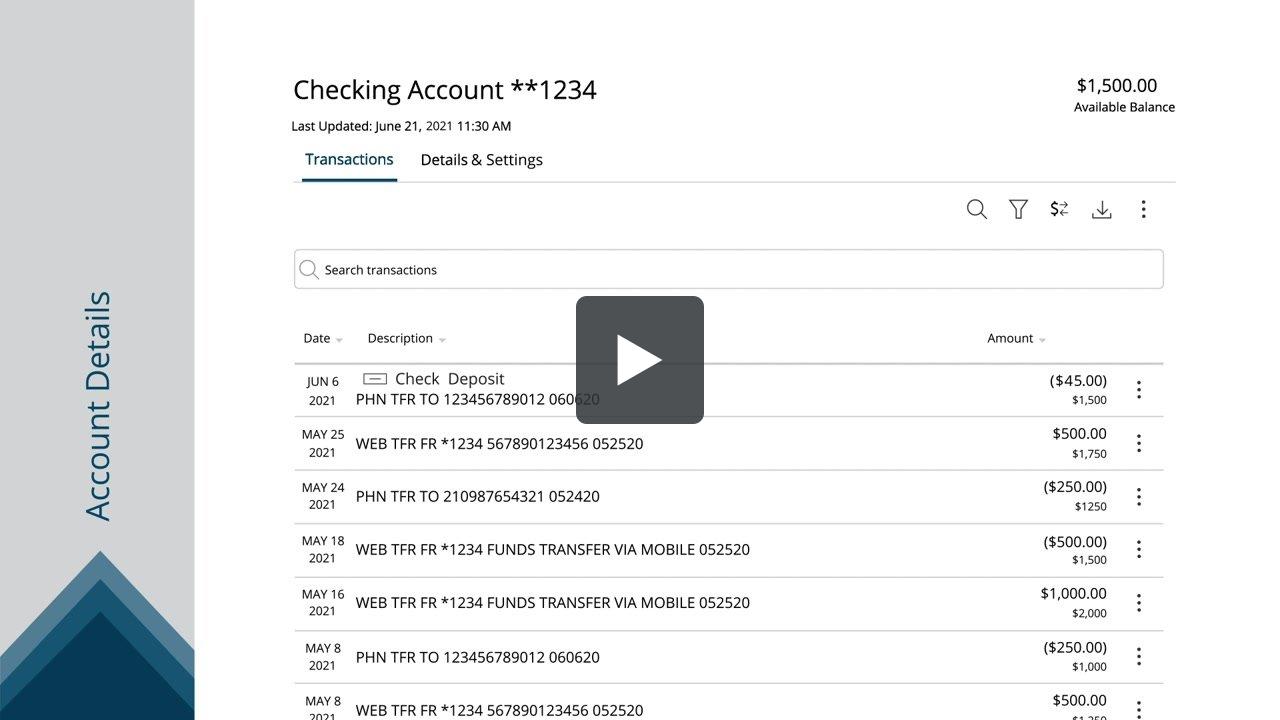Image resolution: width=1280 pixels, height=720 pixels.
Task: Click the ($500.00) amount on MAY 18
Action: click(x=1075, y=541)
